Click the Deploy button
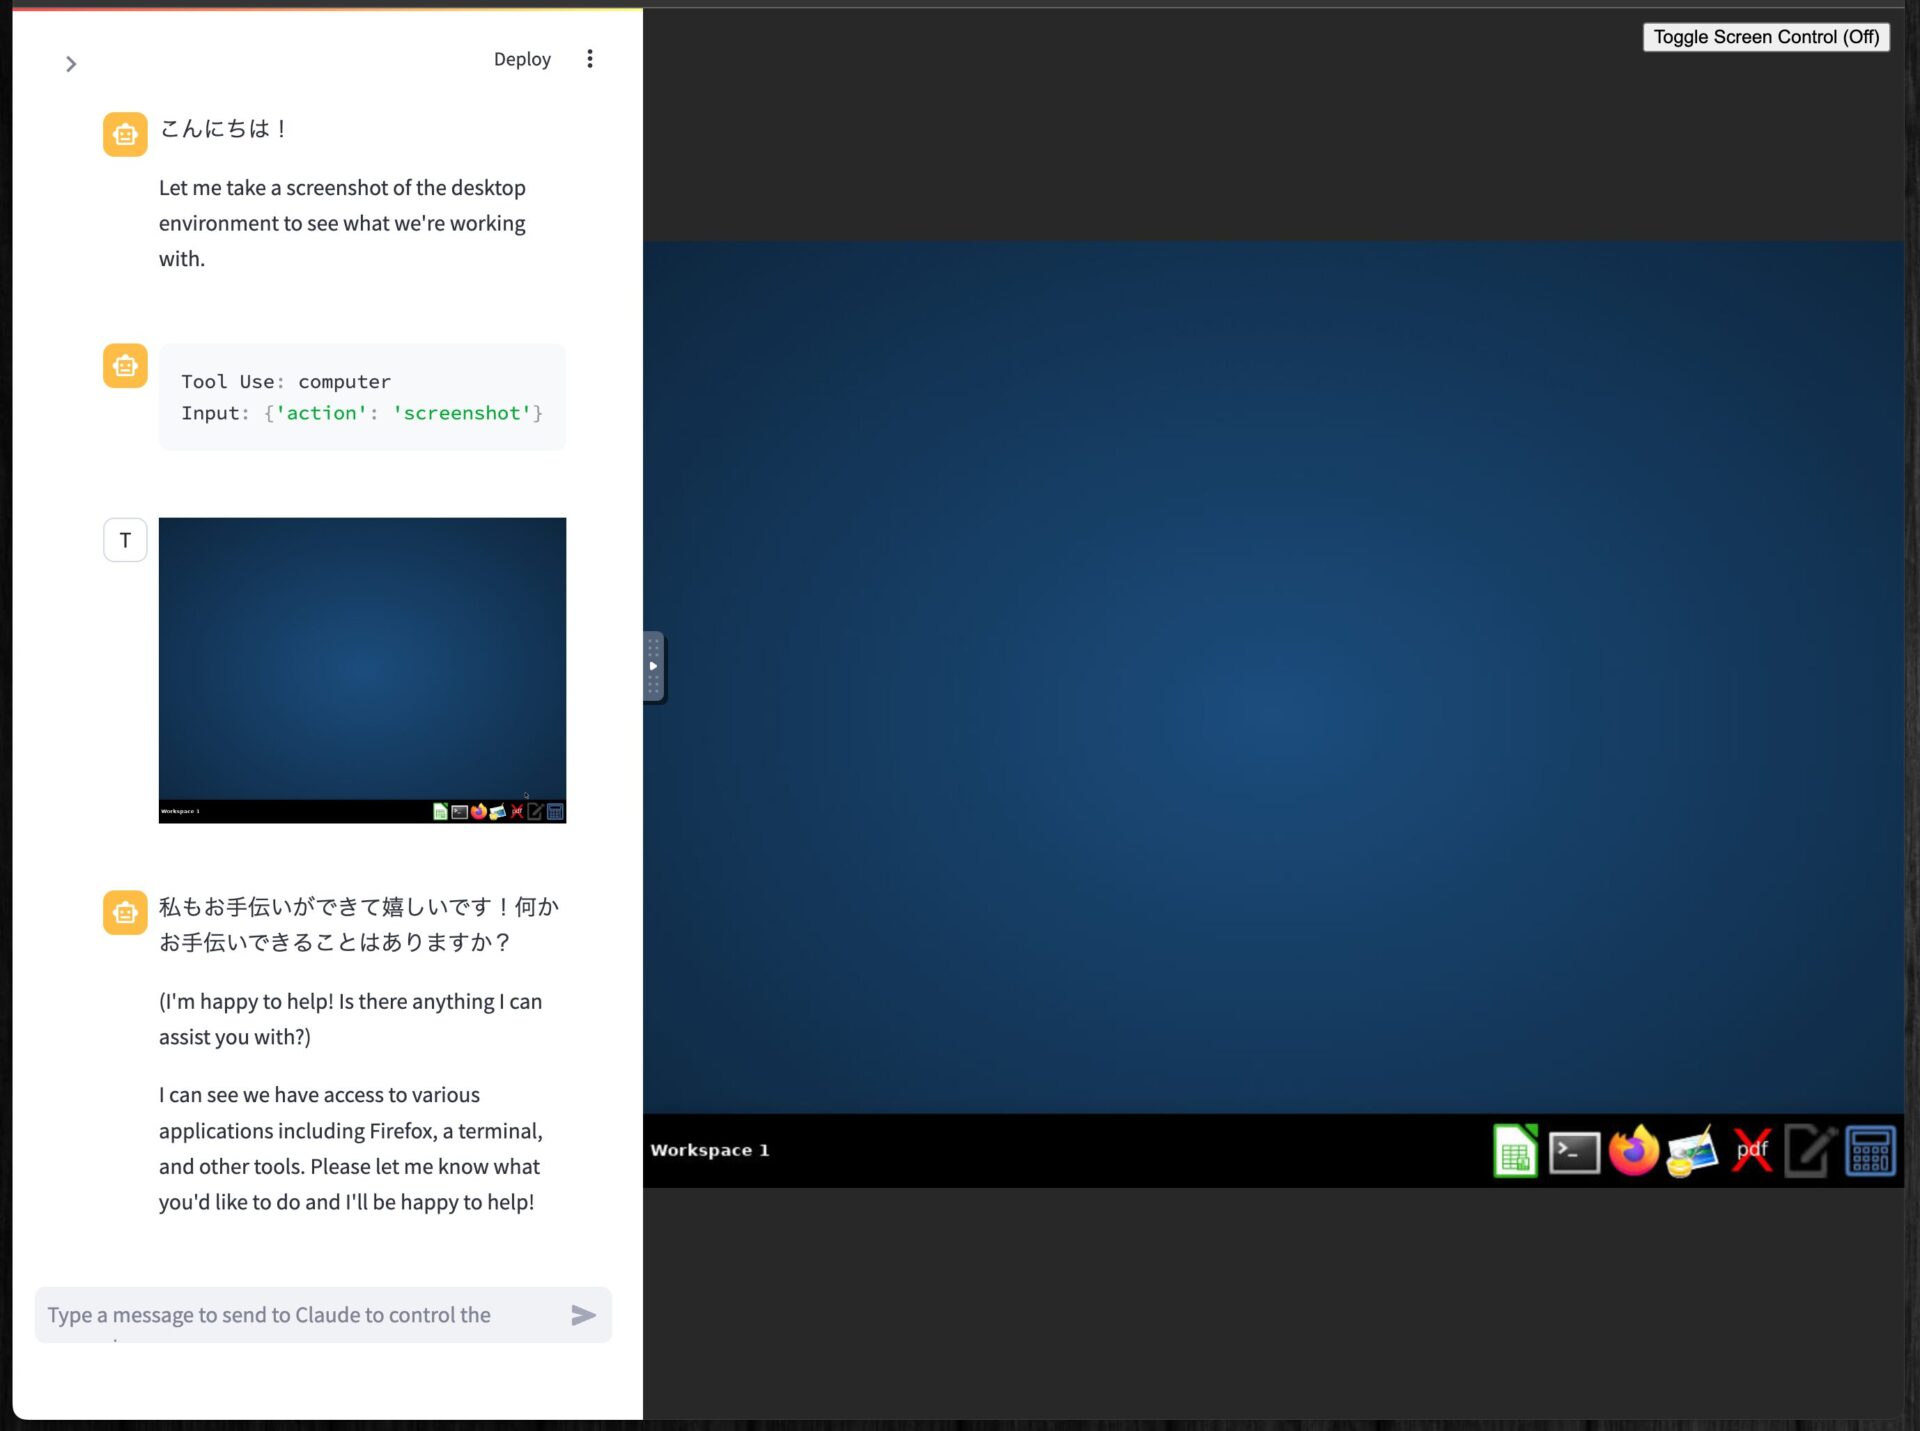This screenshot has height=1431, width=1920. coord(522,59)
